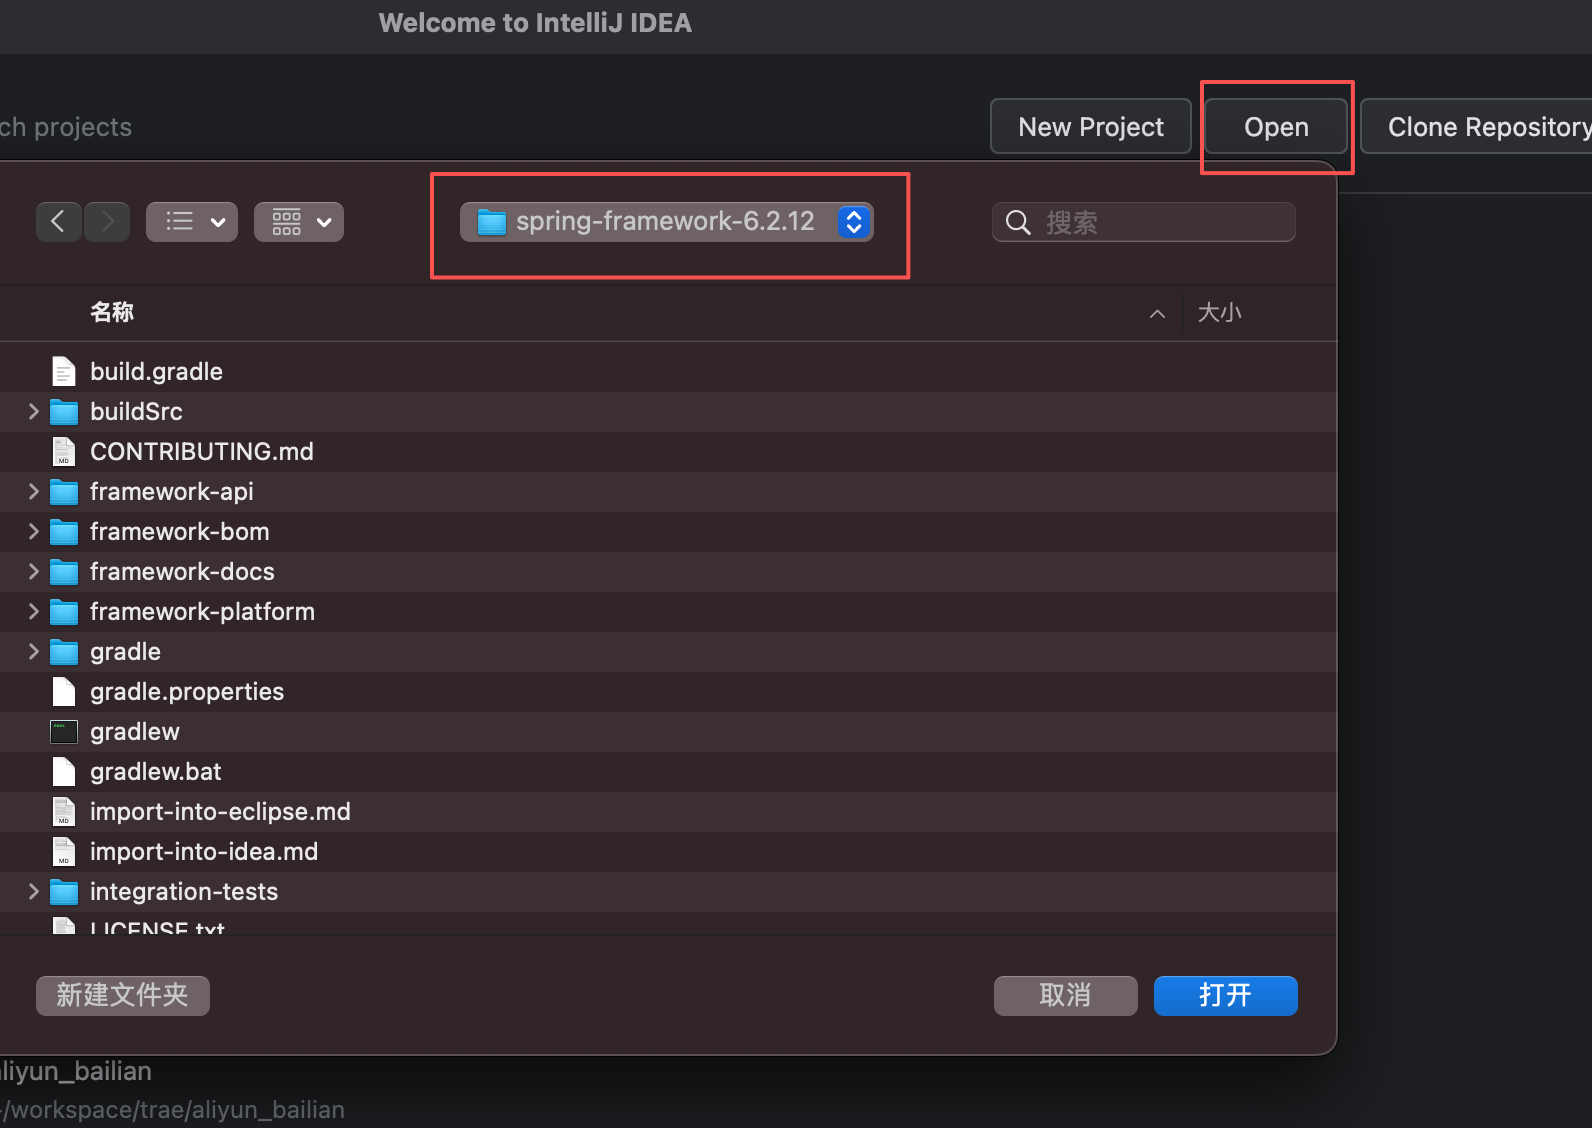Select the import-into-idea.md file icon
Viewport: 1592px width, 1128px height.
coord(64,851)
